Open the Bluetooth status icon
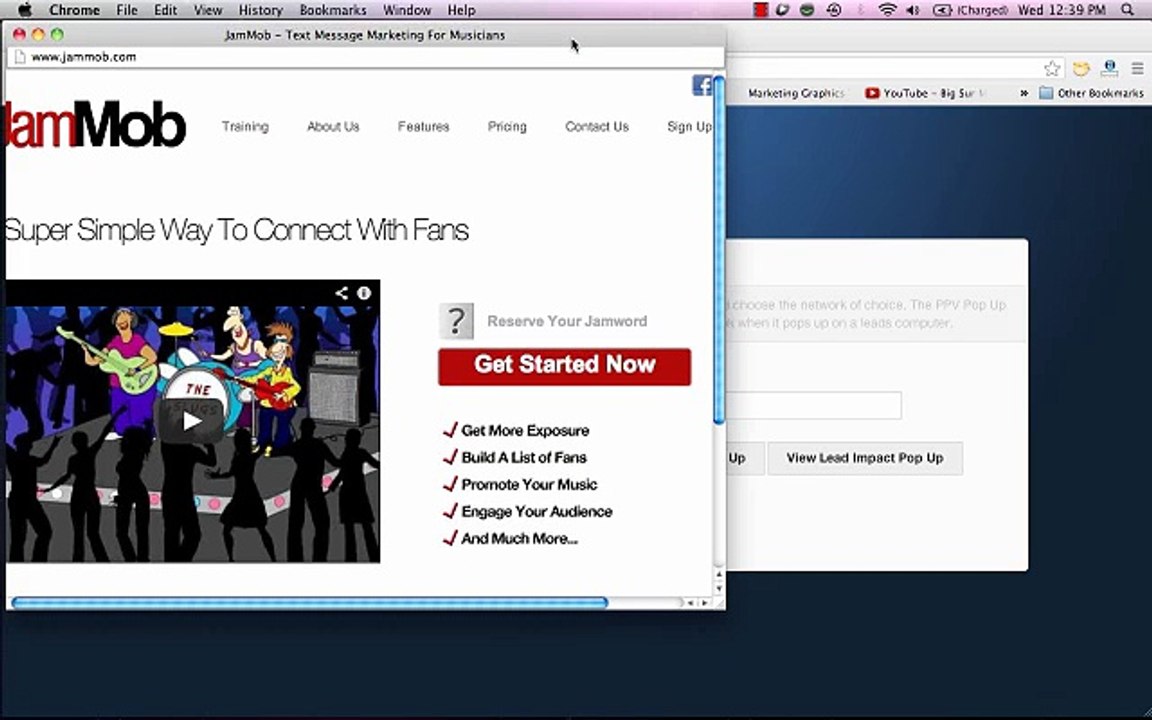 pos(861,10)
